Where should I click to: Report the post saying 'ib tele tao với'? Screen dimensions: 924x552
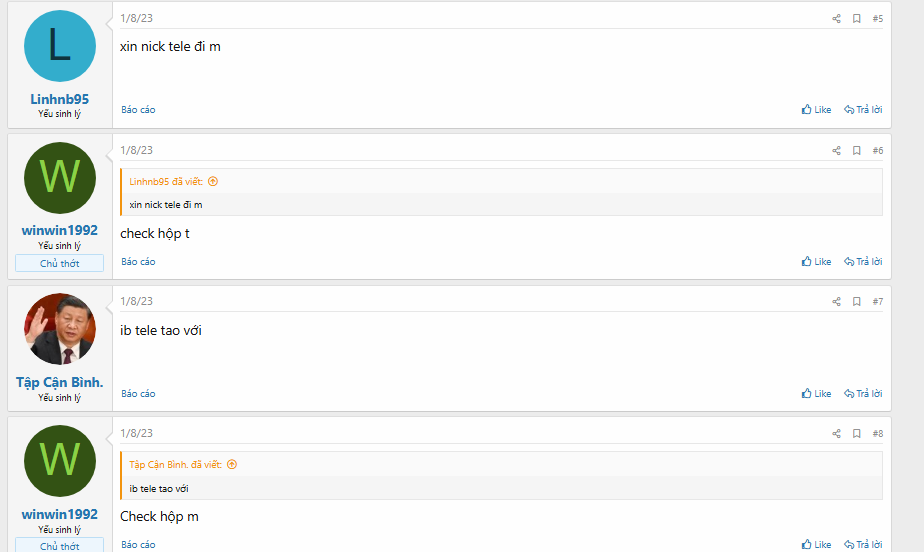pyautogui.click(x=138, y=394)
